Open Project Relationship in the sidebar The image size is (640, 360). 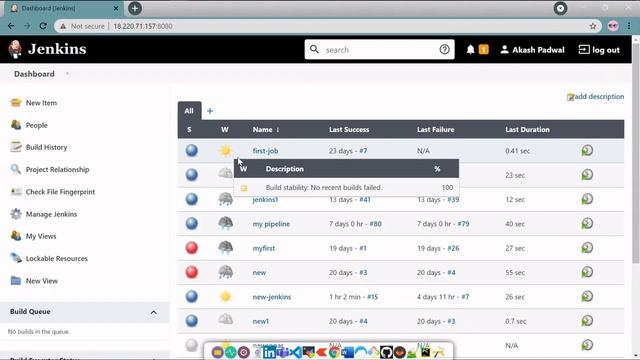click(x=57, y=169)
